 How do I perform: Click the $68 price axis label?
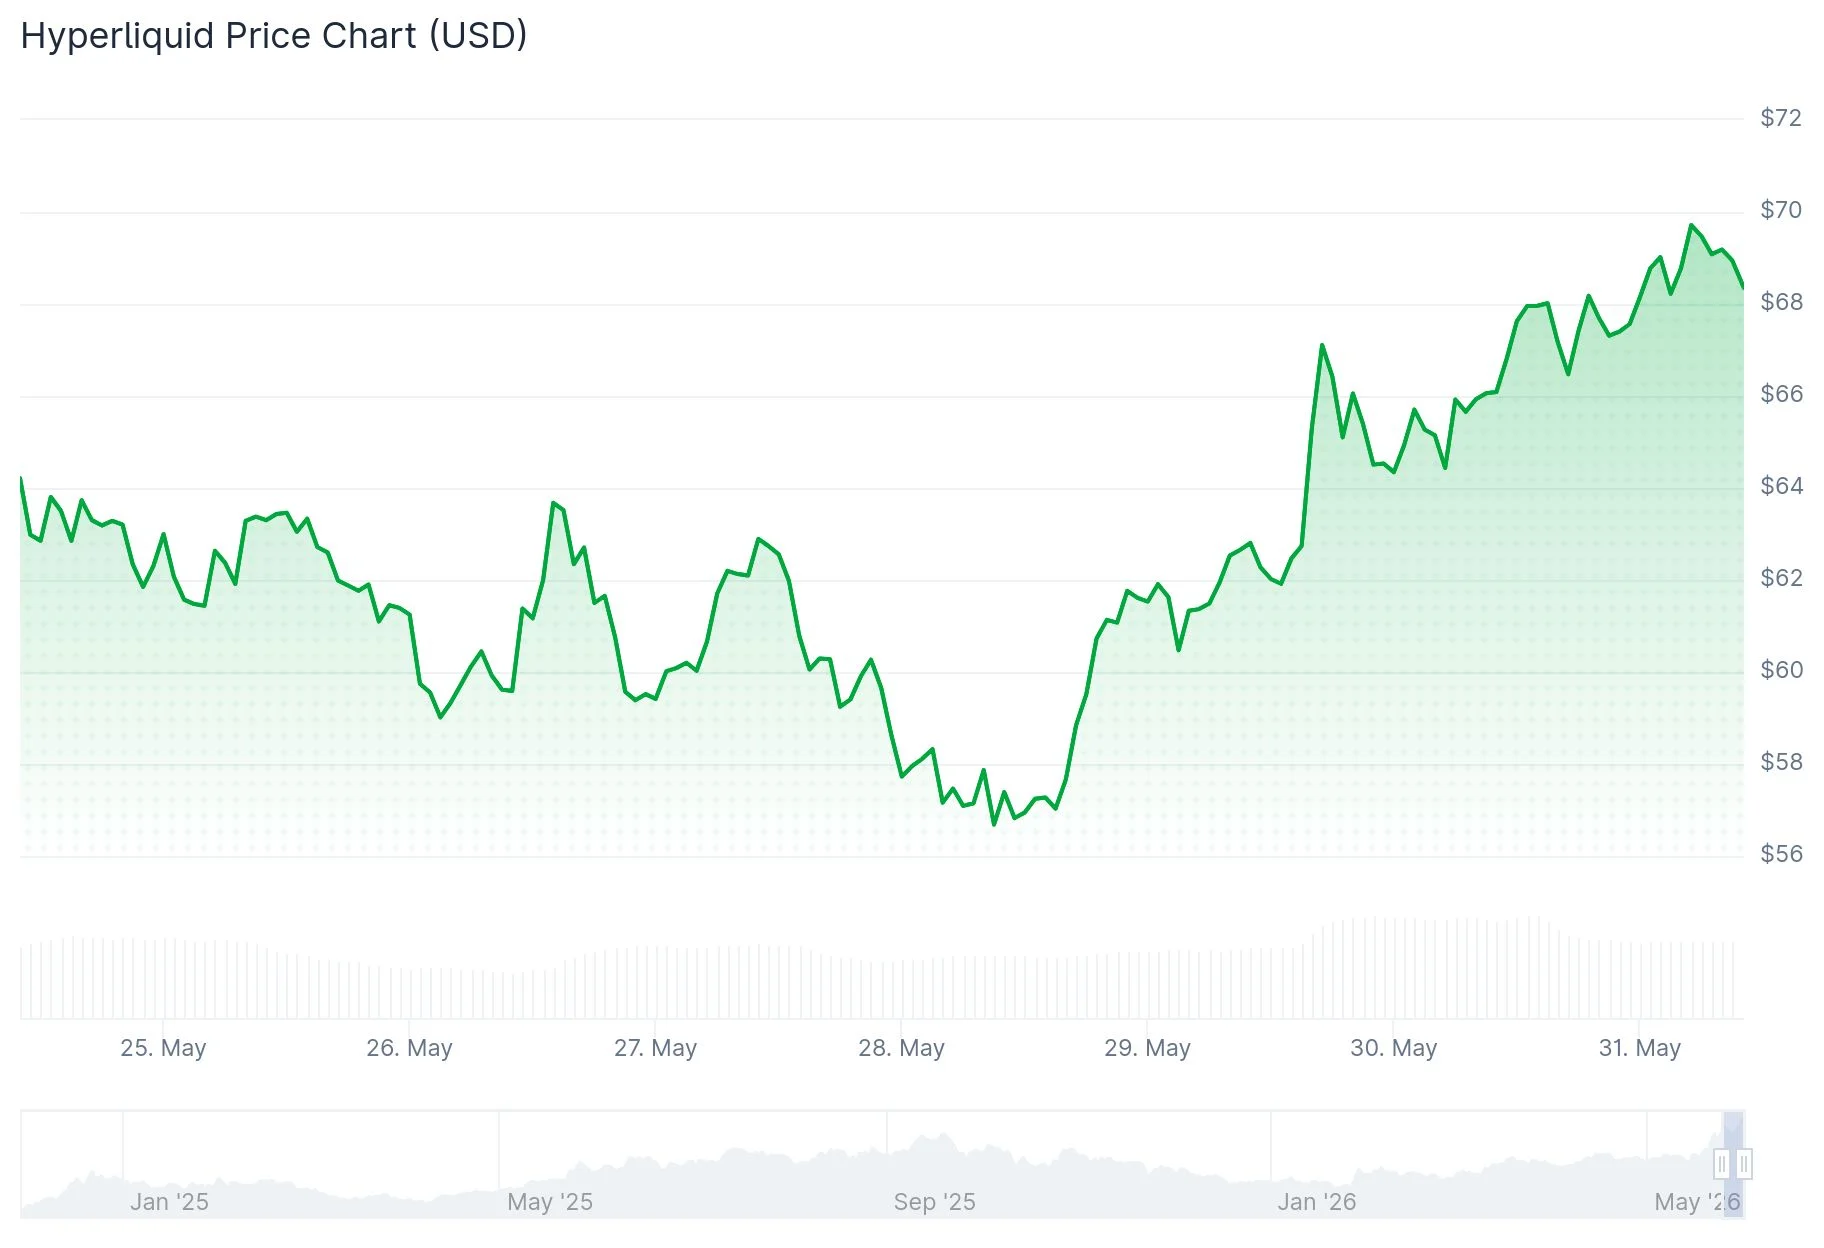1781,302
